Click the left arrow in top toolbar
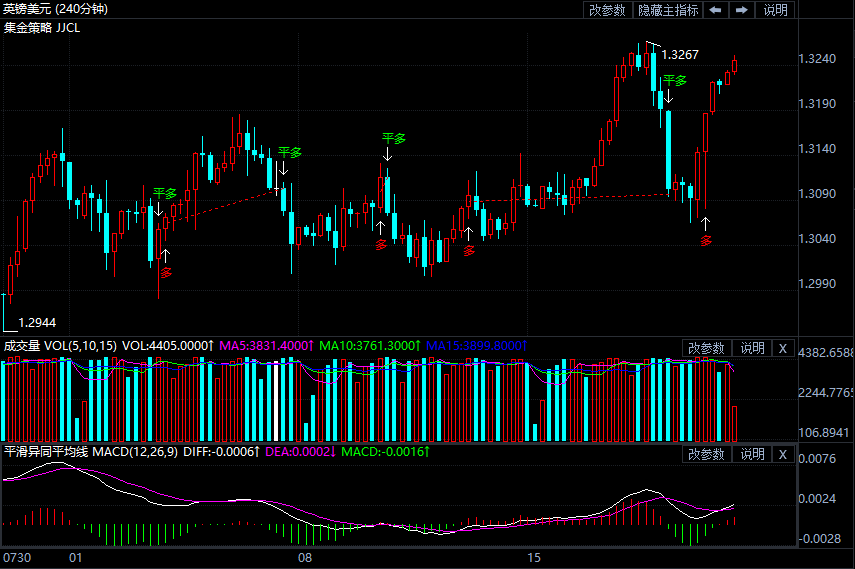 716,10
